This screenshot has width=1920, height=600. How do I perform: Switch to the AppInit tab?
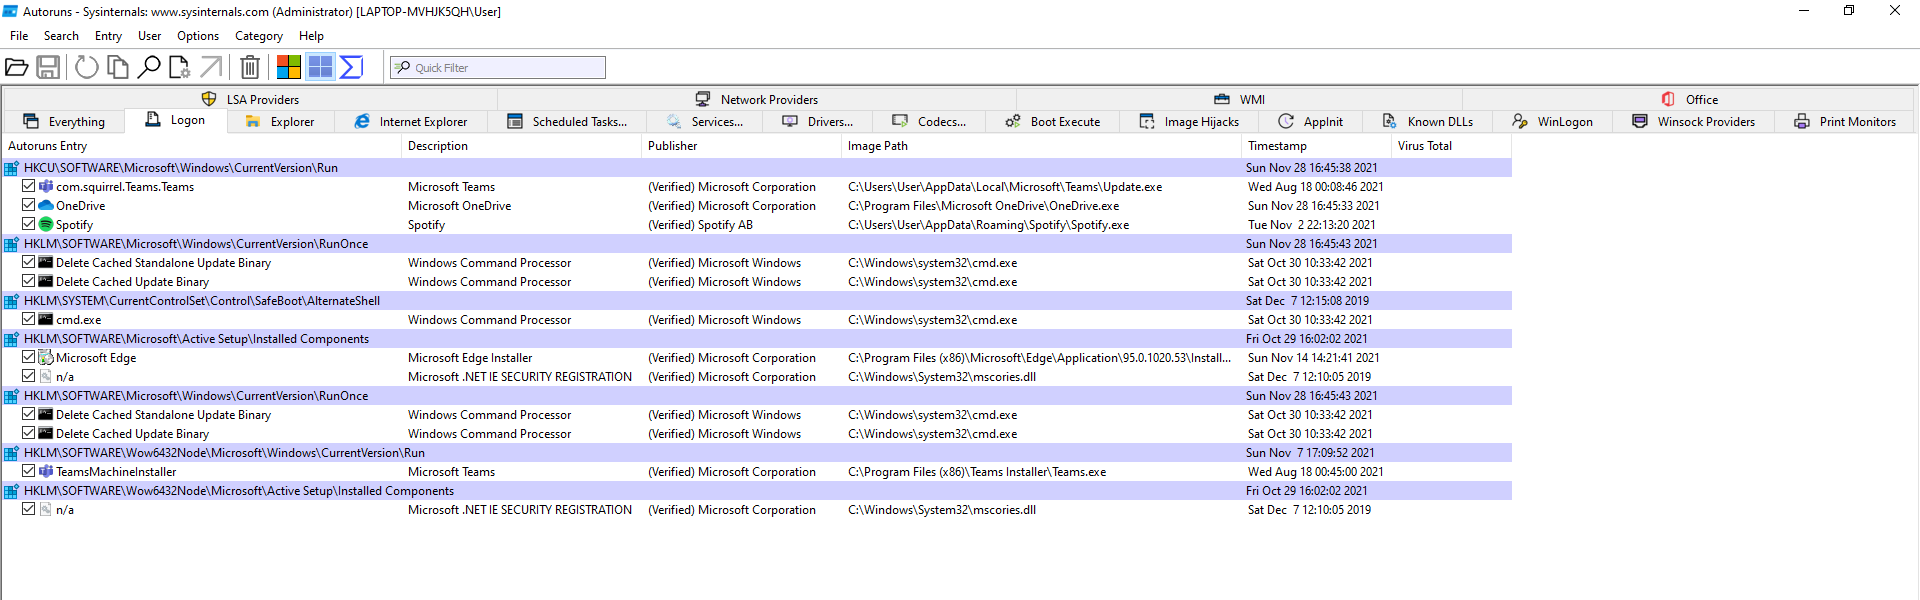point(1311,122)
